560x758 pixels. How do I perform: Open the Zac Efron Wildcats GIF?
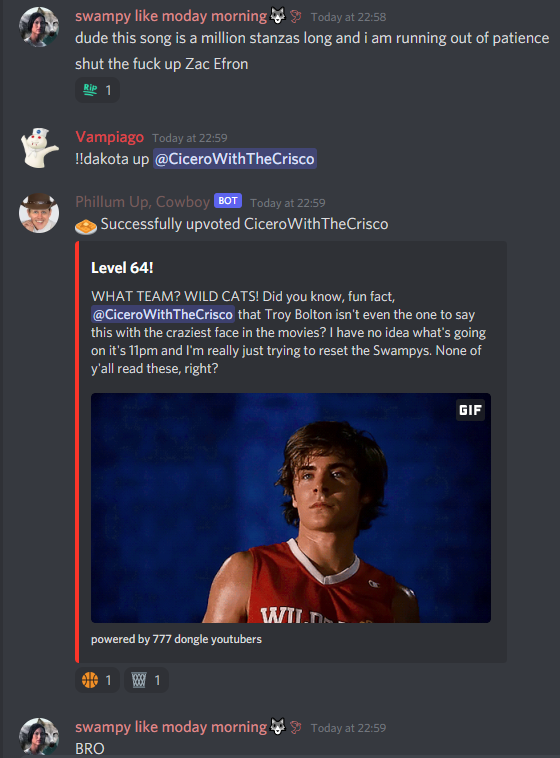tap(291, 508)
